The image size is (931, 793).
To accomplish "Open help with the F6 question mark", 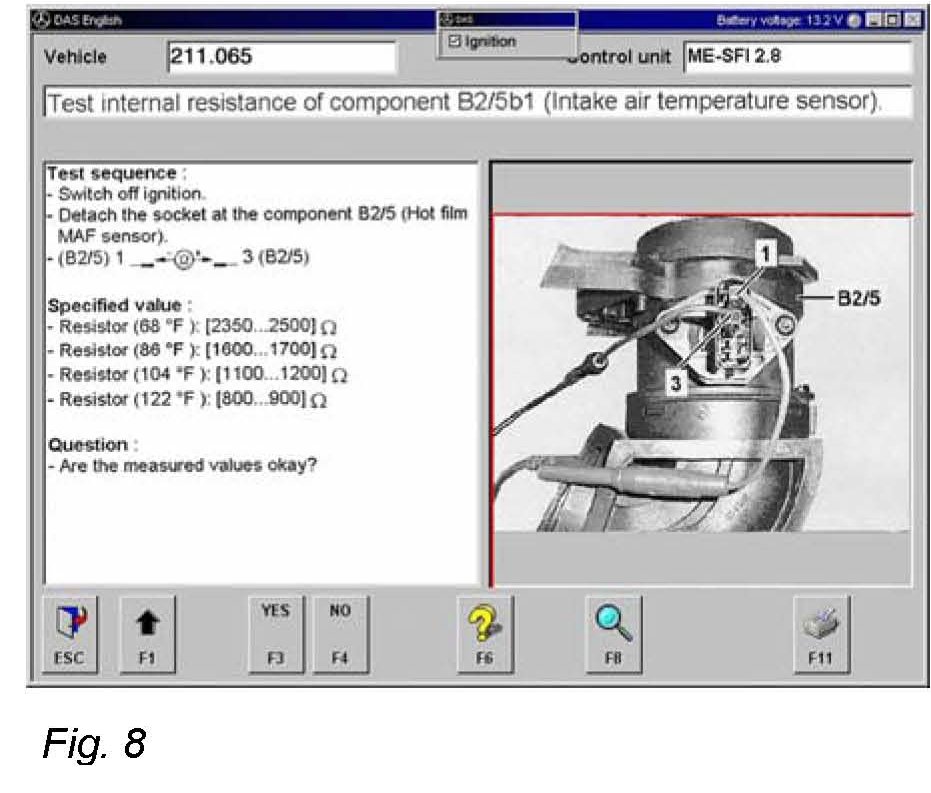I will (485, 632).
